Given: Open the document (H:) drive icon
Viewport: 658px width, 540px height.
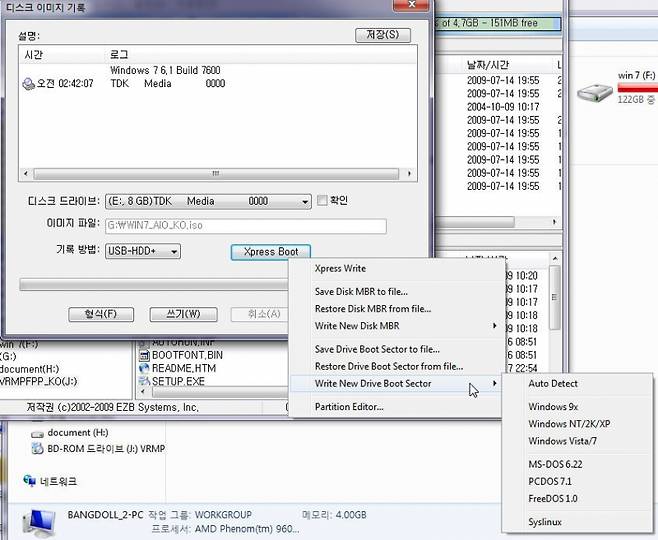Looking at the screenshot, I should tap(37, 433).
